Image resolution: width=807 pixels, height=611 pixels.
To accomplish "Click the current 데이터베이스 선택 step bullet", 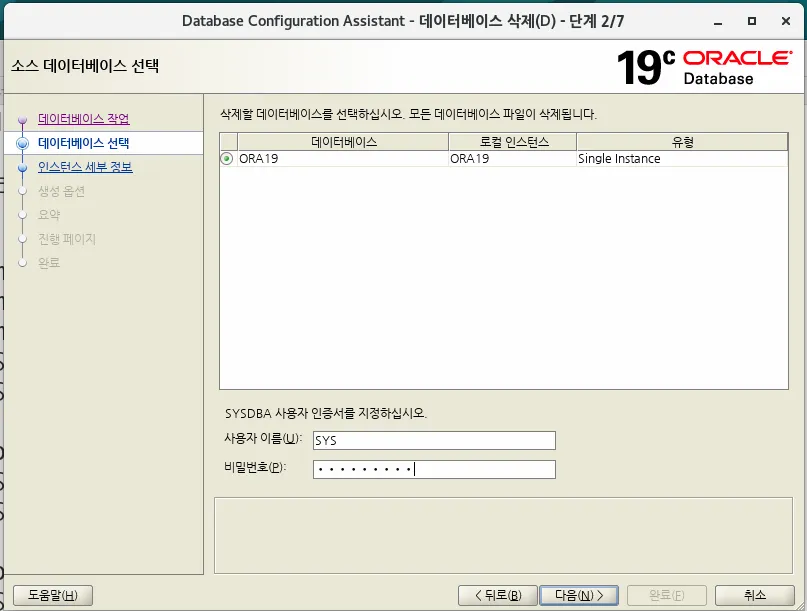I will click(22, 143).
